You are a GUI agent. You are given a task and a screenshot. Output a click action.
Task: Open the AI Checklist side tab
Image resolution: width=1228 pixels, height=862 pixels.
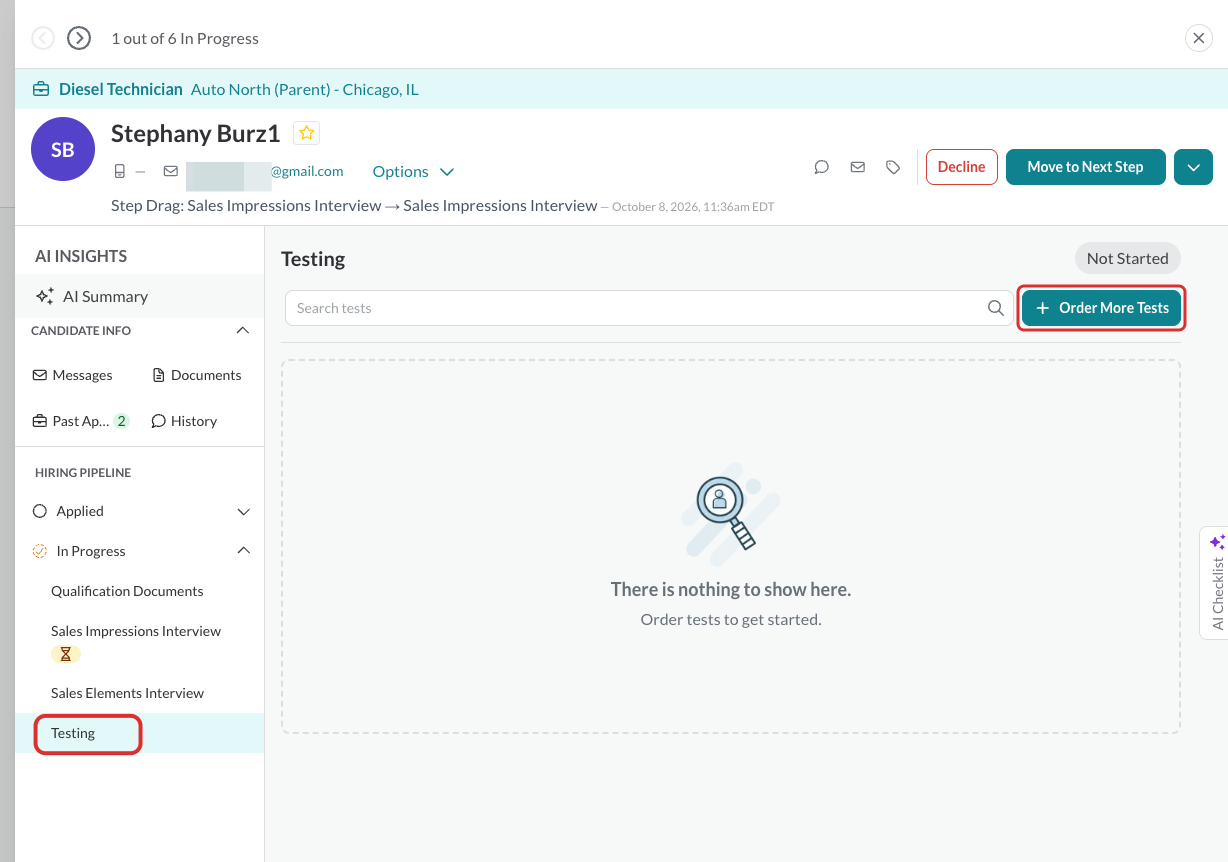pos(1215,584)
